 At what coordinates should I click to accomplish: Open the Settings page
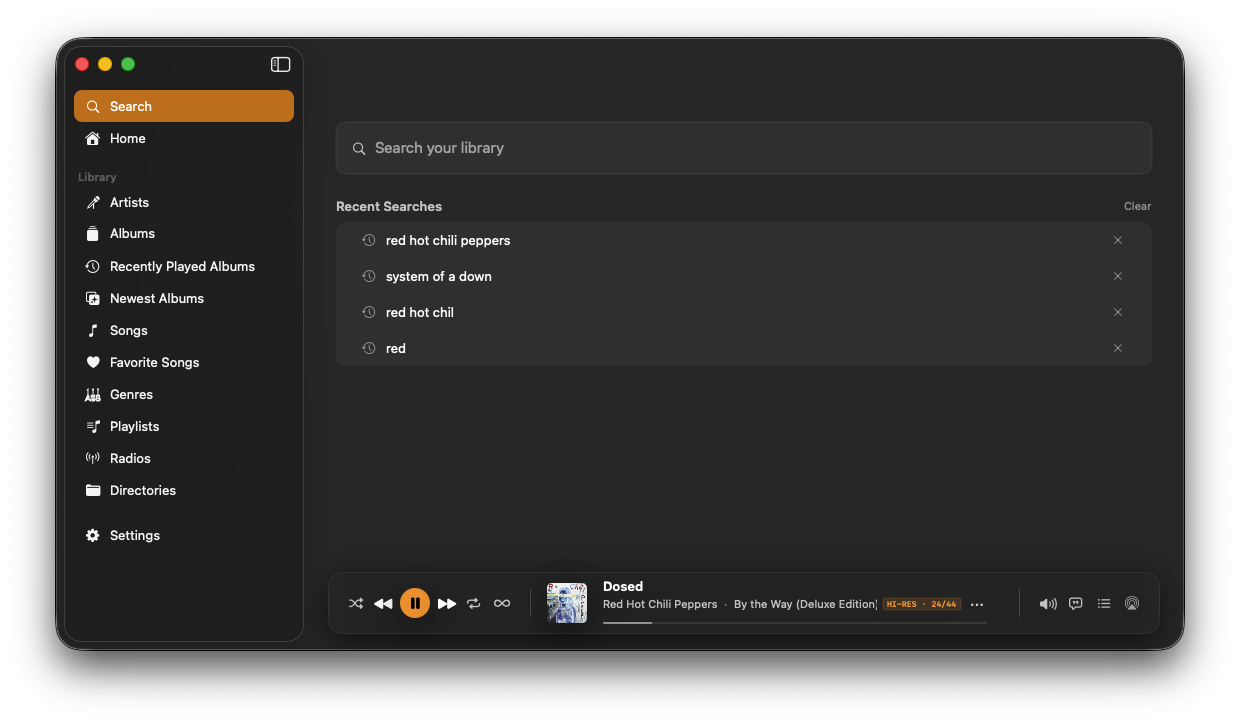click(x=134, y=535)
